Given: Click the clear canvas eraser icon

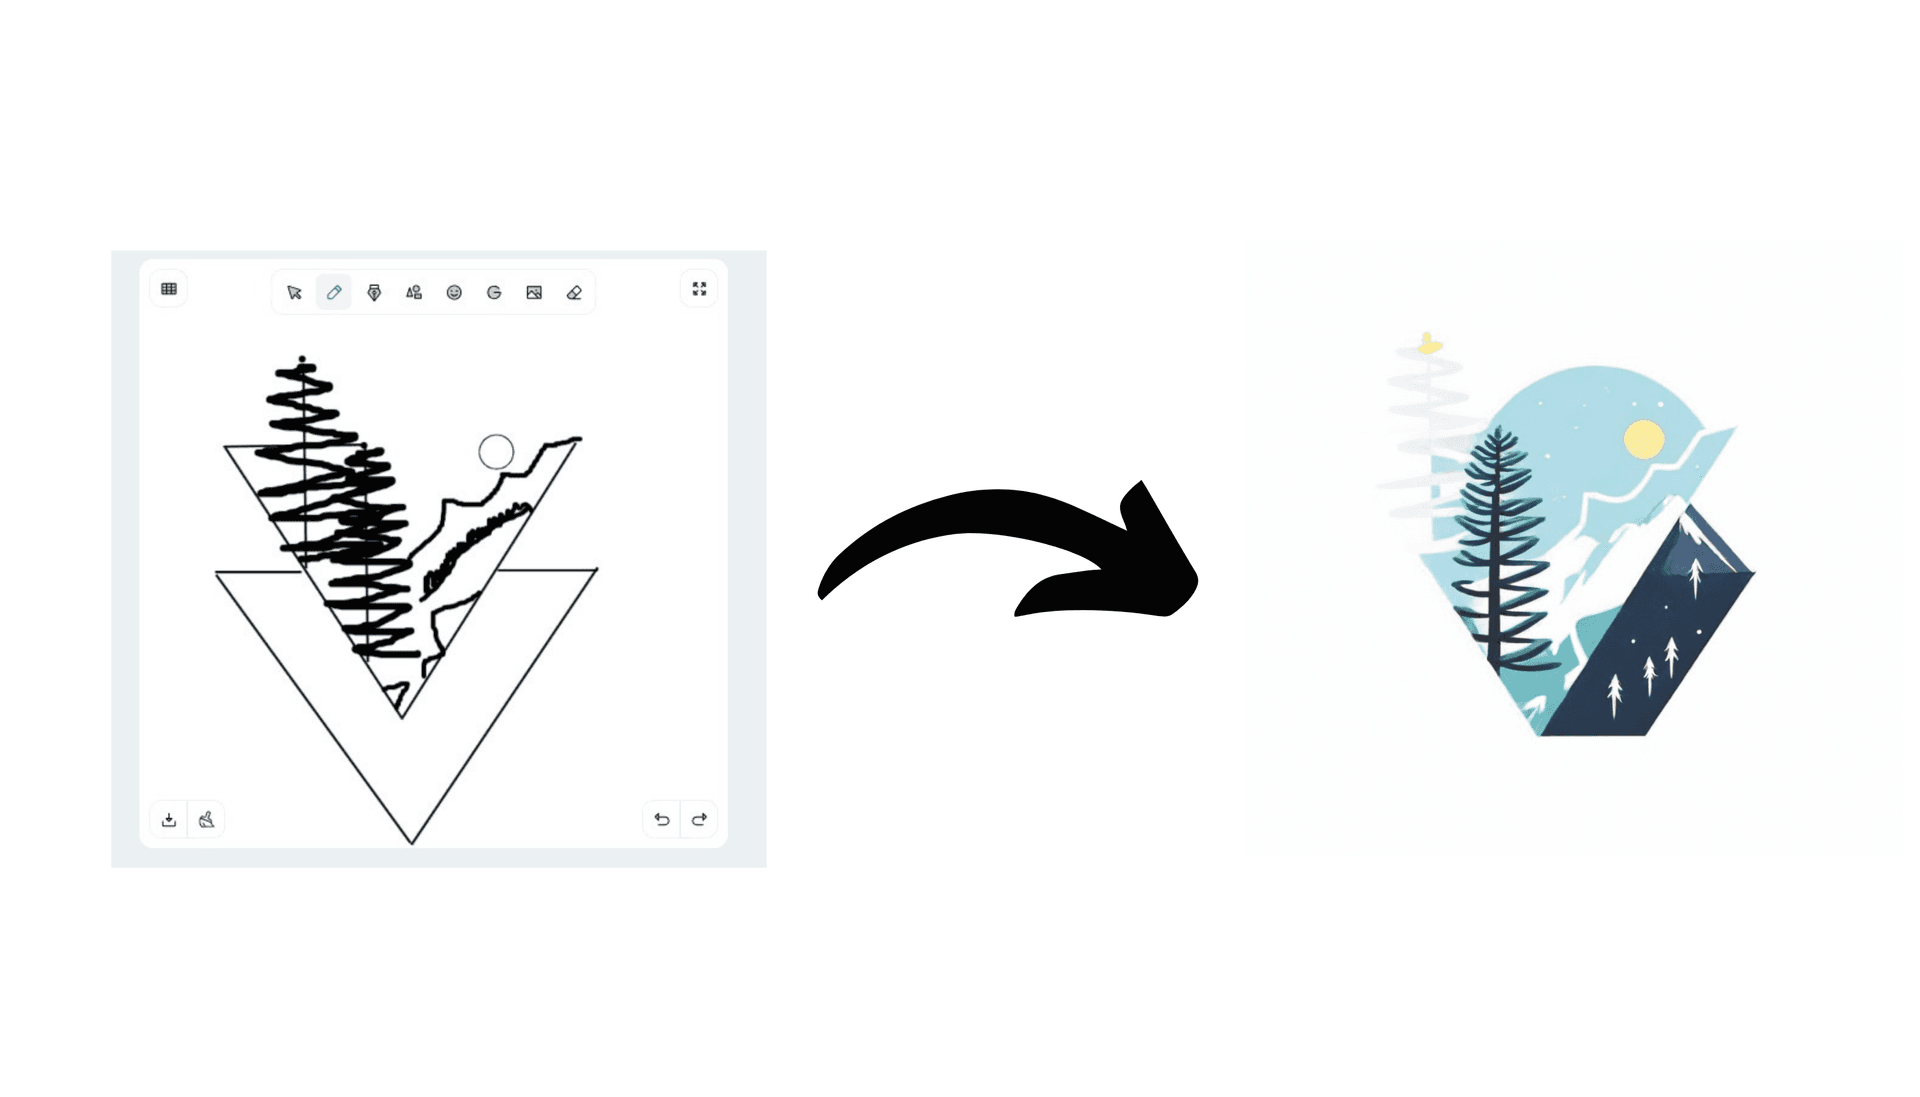Looking at the screenshot, I should pyautogui.click(x=207, y=817).
